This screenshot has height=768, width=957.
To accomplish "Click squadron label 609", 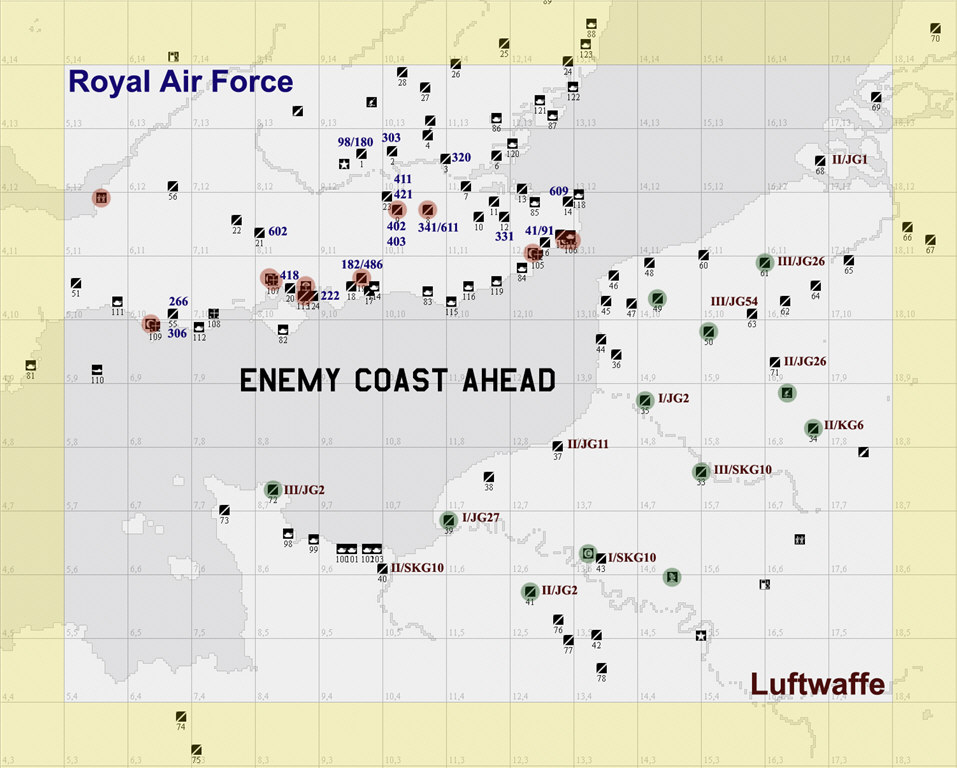I will coord(558,191).
